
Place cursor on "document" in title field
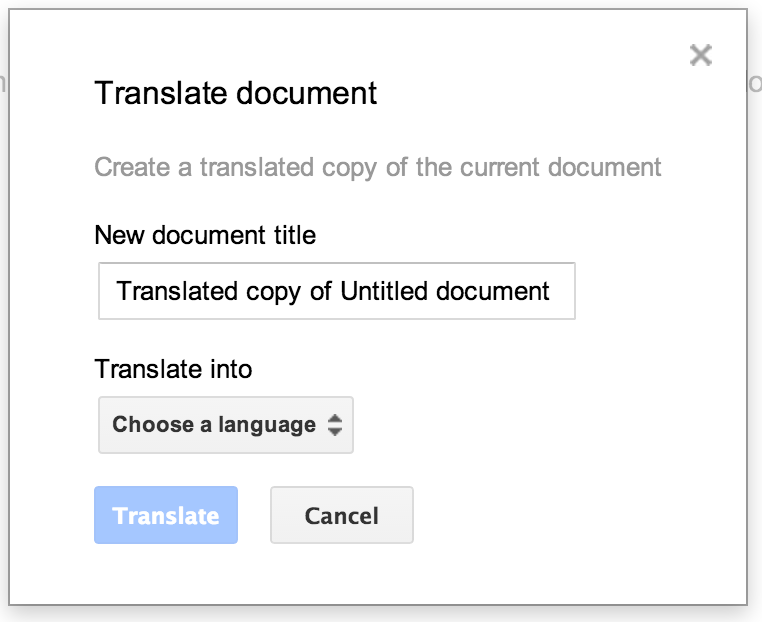pyautogui.click(x=492, y=291)
